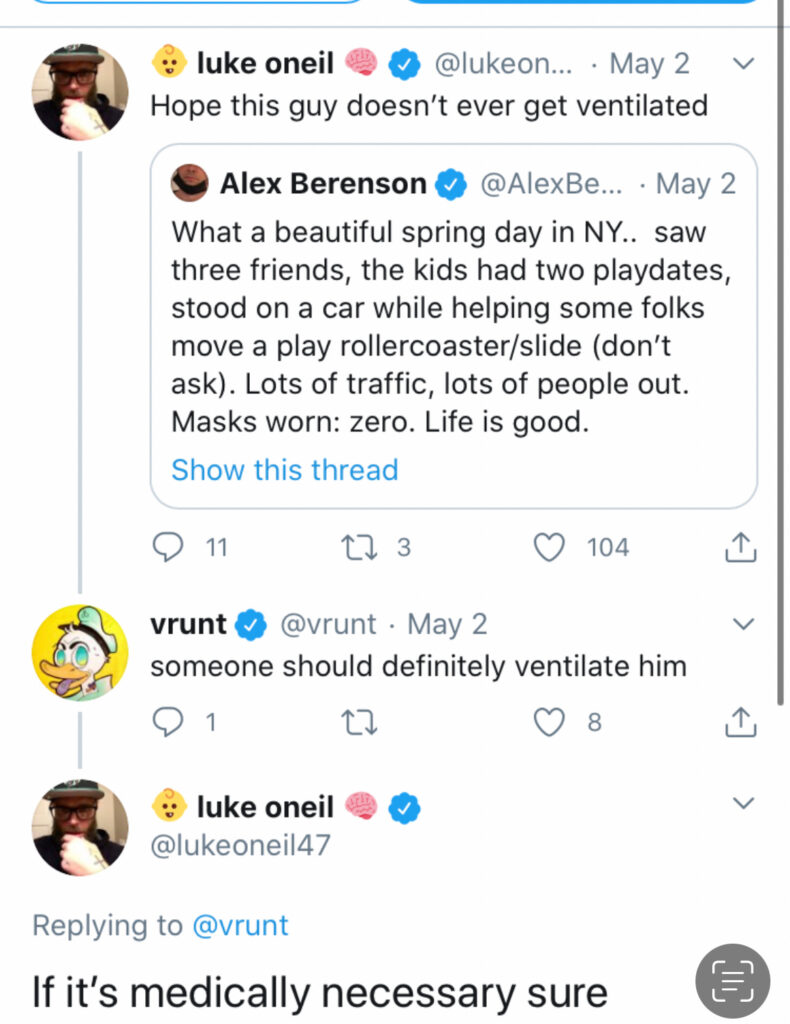Click the vertical scrollbar on the right edge
The height and width of the screenshot is (1024, 790).
780,350
